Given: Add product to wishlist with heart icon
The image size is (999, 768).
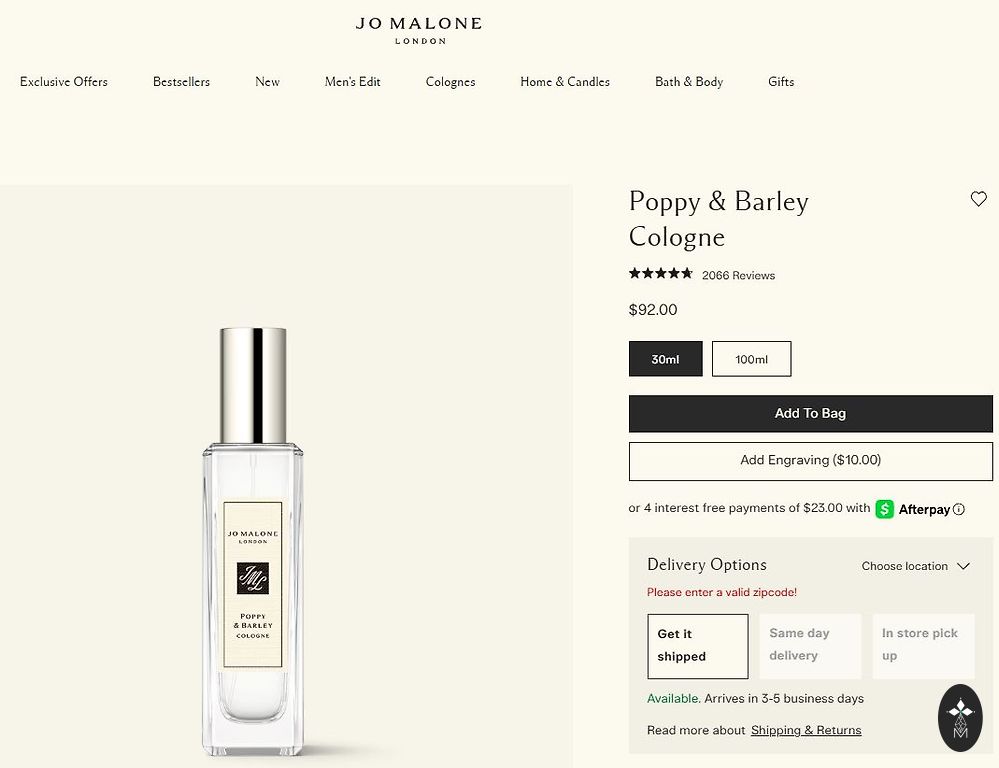Looking at the screenshot, I should click(978, 199).
